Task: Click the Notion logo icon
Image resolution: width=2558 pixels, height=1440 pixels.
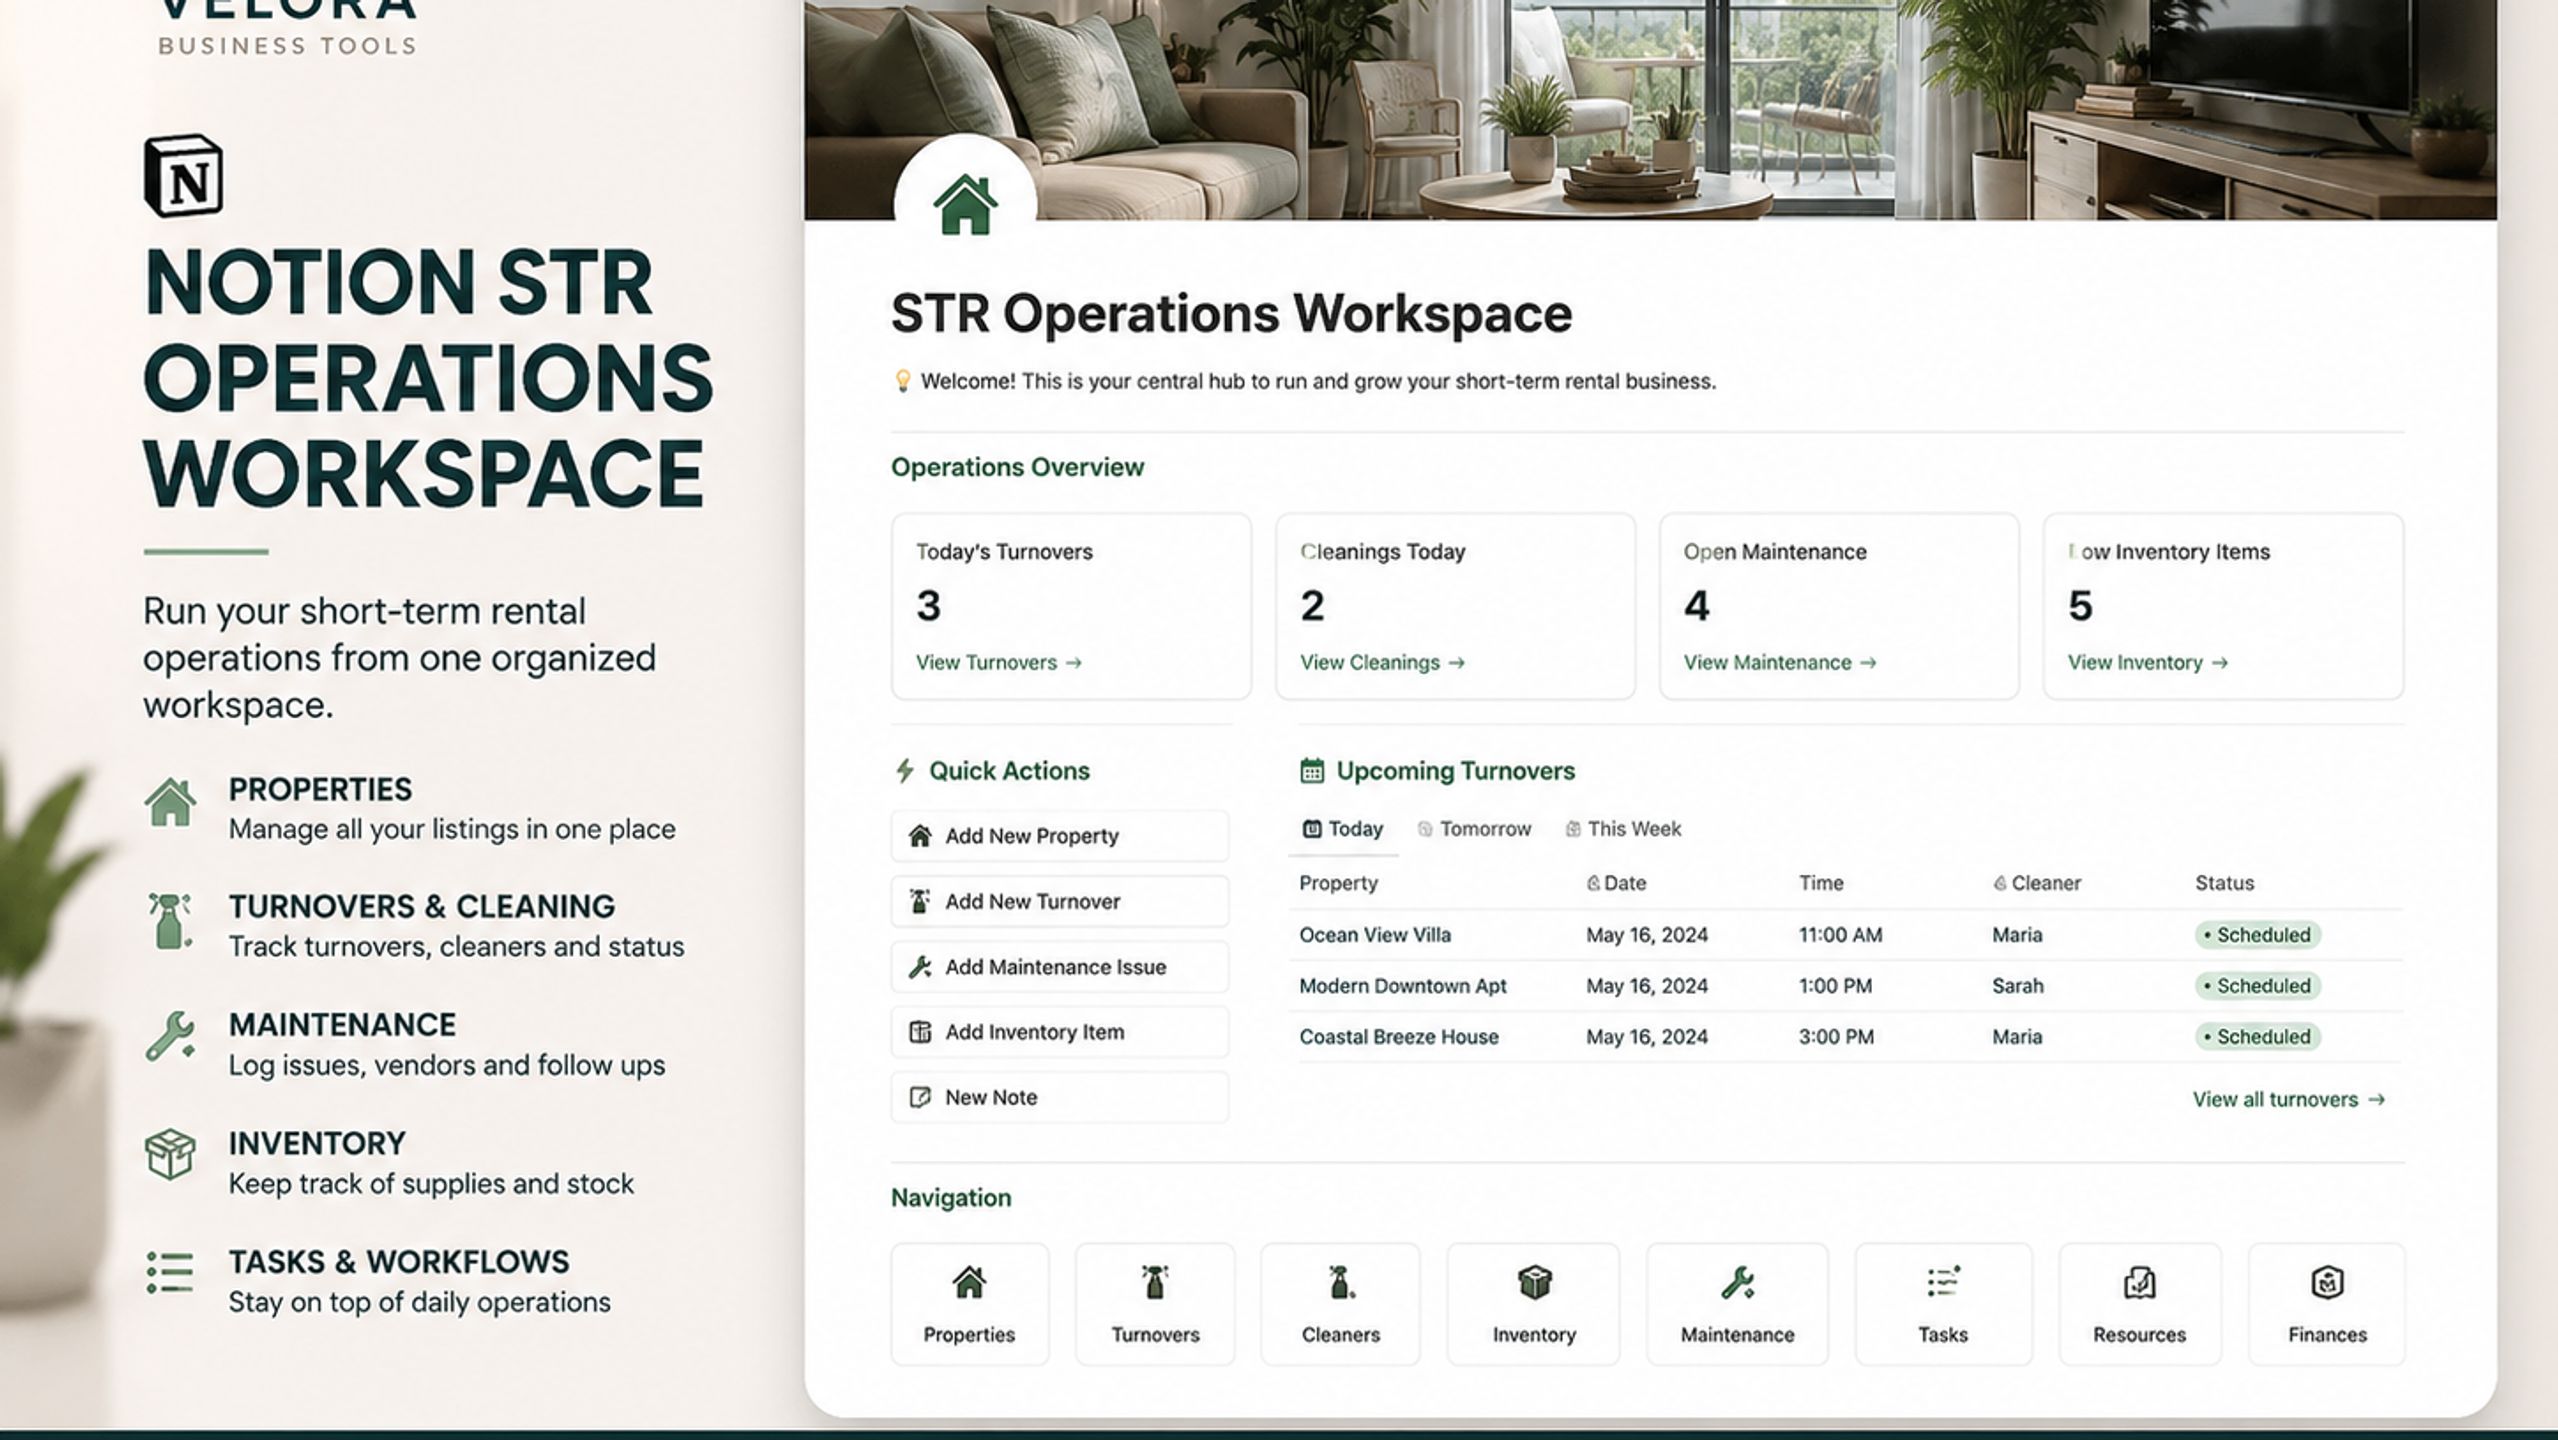Action: point(184,177)
